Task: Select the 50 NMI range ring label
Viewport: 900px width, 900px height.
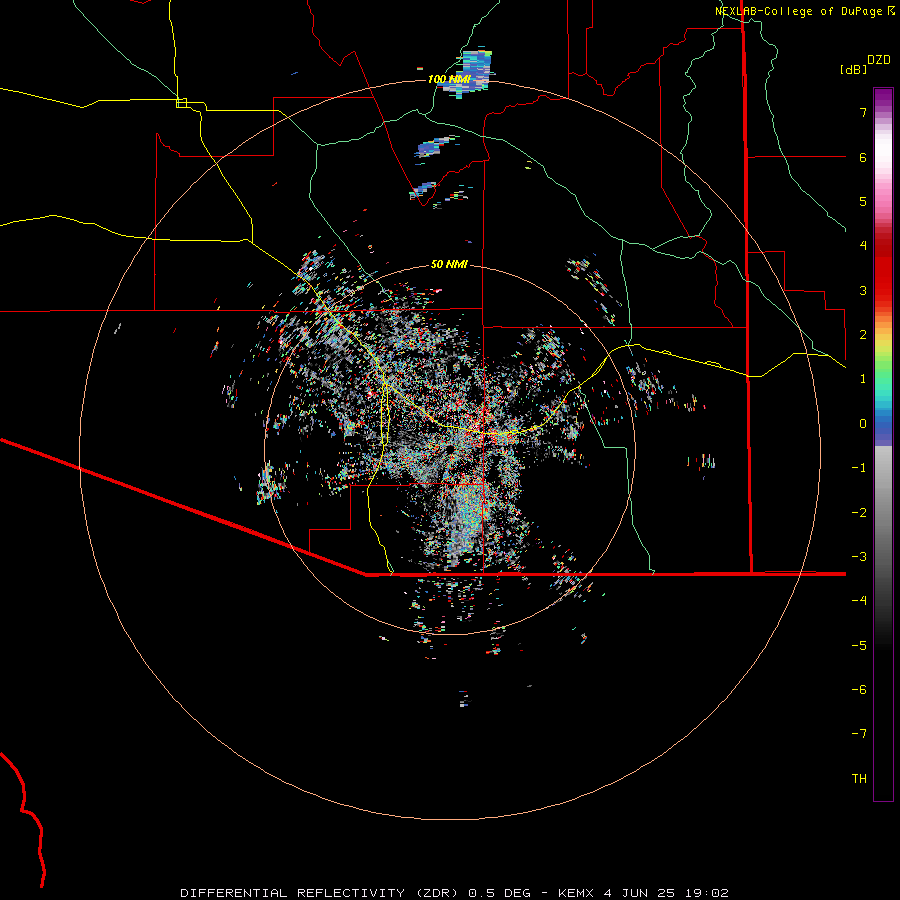Action: (449, 264)
